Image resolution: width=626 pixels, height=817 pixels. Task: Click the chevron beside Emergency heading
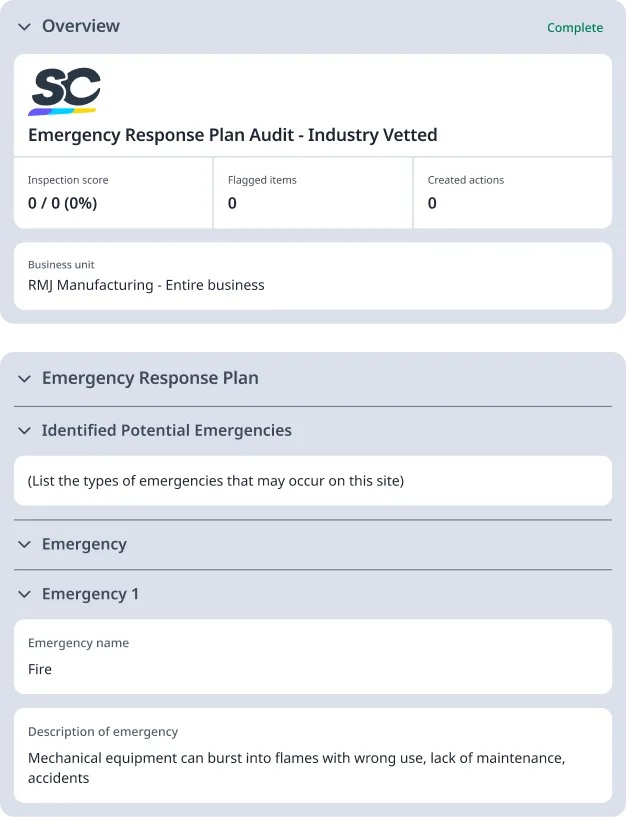(24, 544)
